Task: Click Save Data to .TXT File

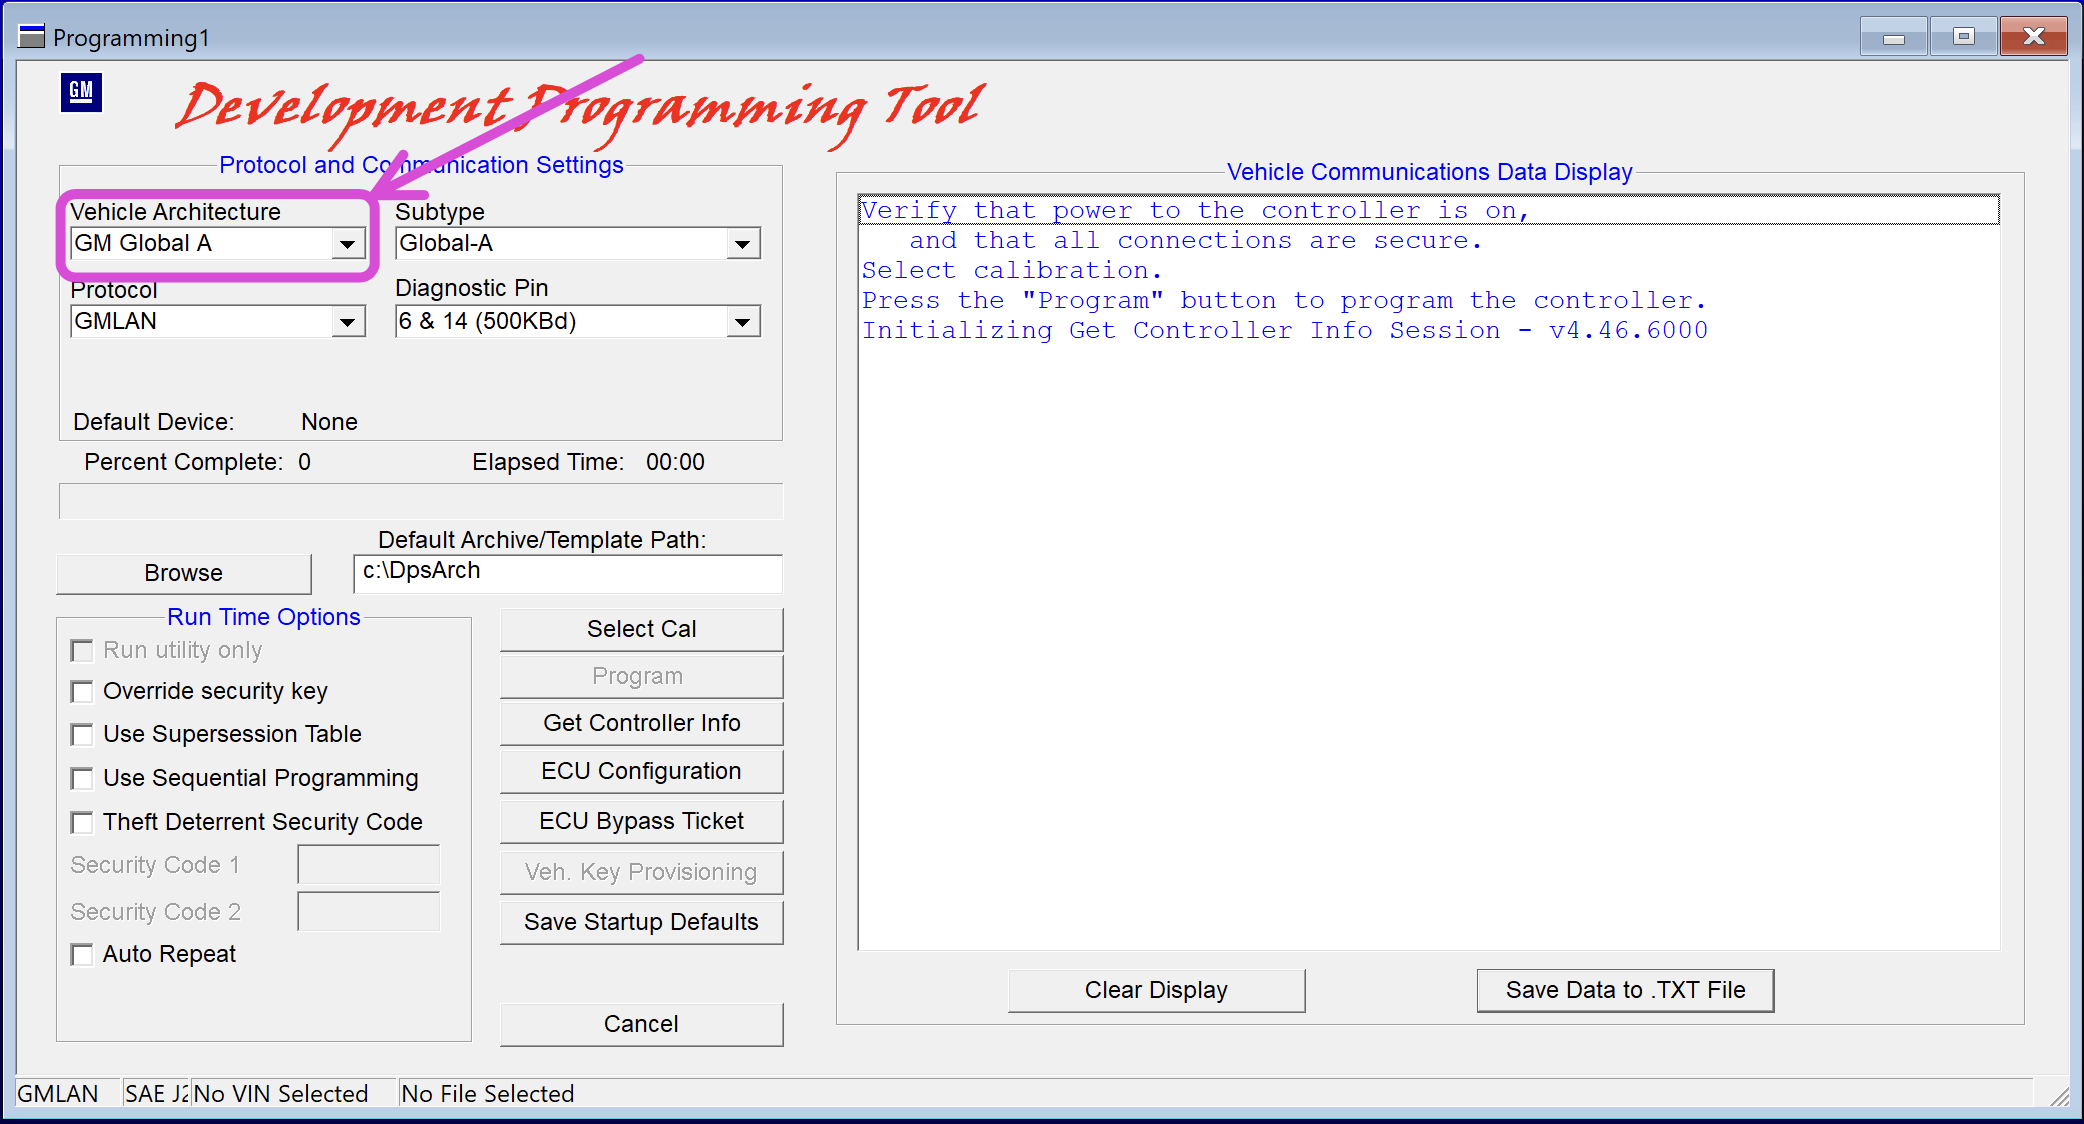Action: (x=1625, y=990)
